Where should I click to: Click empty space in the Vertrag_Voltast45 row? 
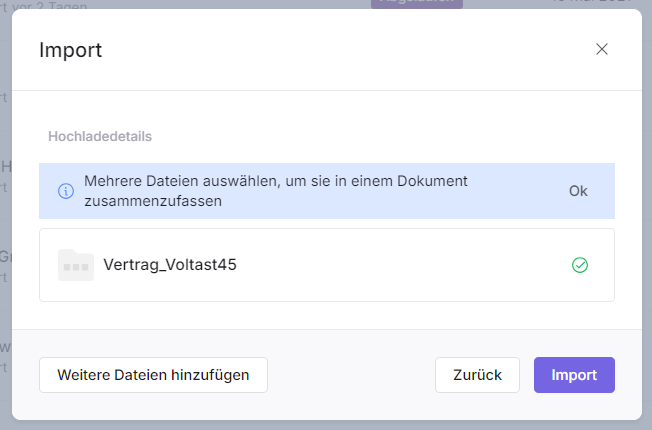click(x=400, y=265)
